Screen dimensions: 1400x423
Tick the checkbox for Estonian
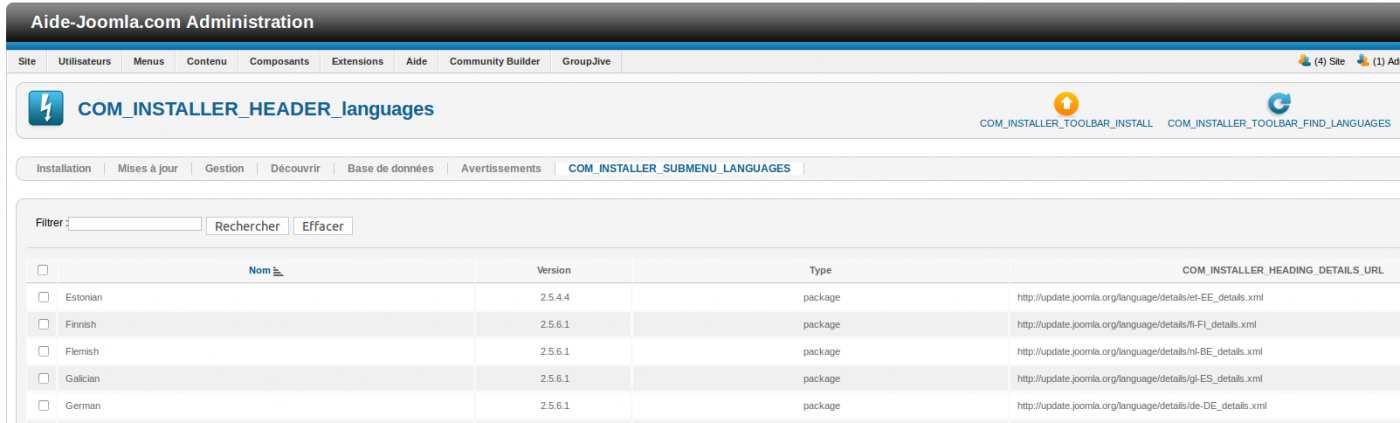43,297
